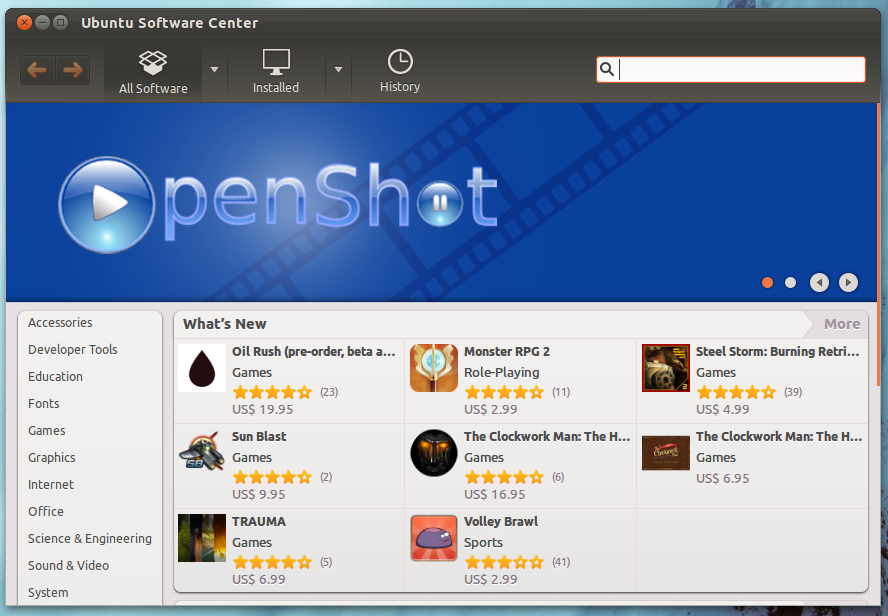Expand the Installed dropdown arrow

point(338,70)
